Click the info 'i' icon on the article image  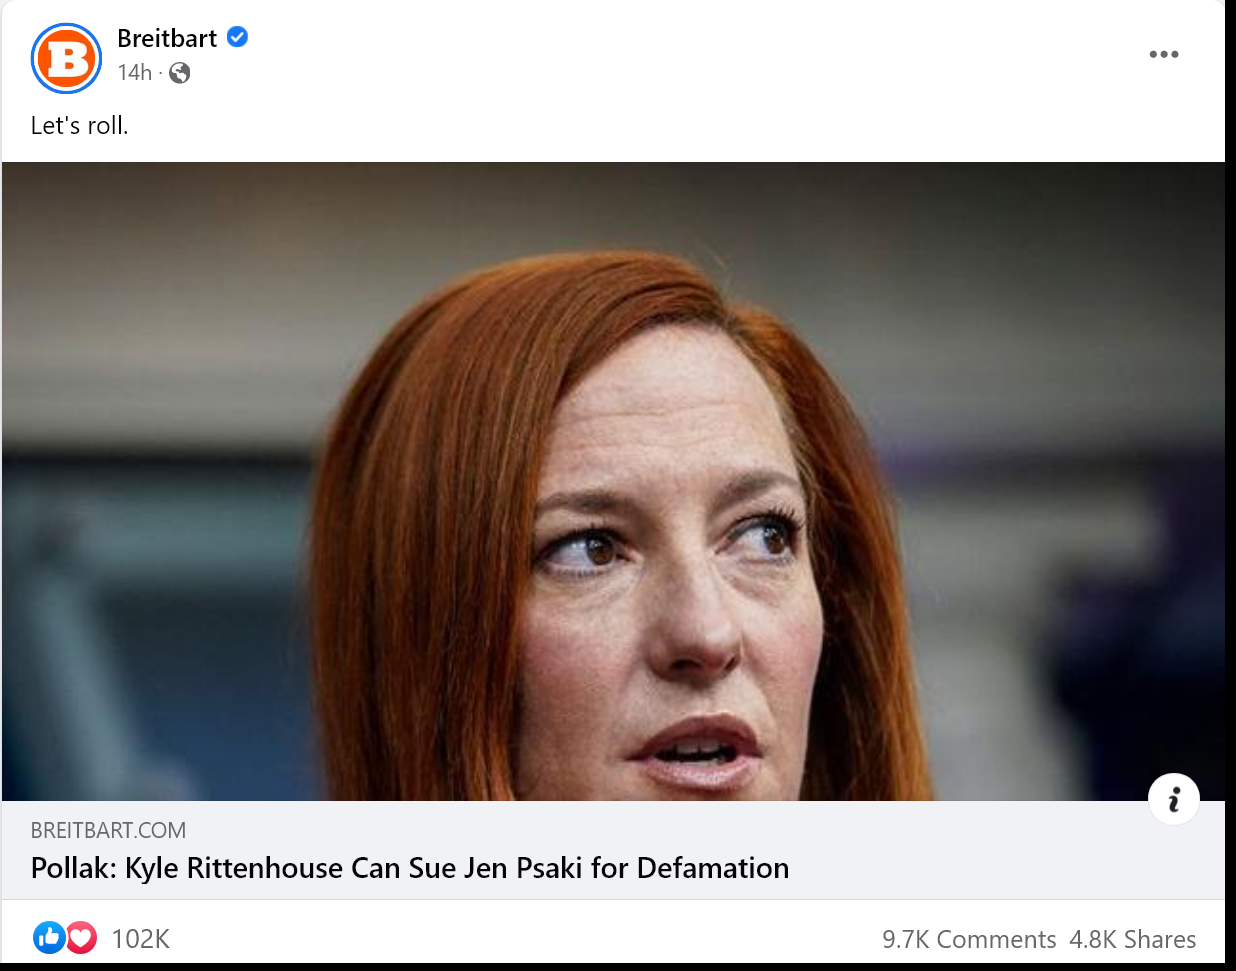(1174, 799)
